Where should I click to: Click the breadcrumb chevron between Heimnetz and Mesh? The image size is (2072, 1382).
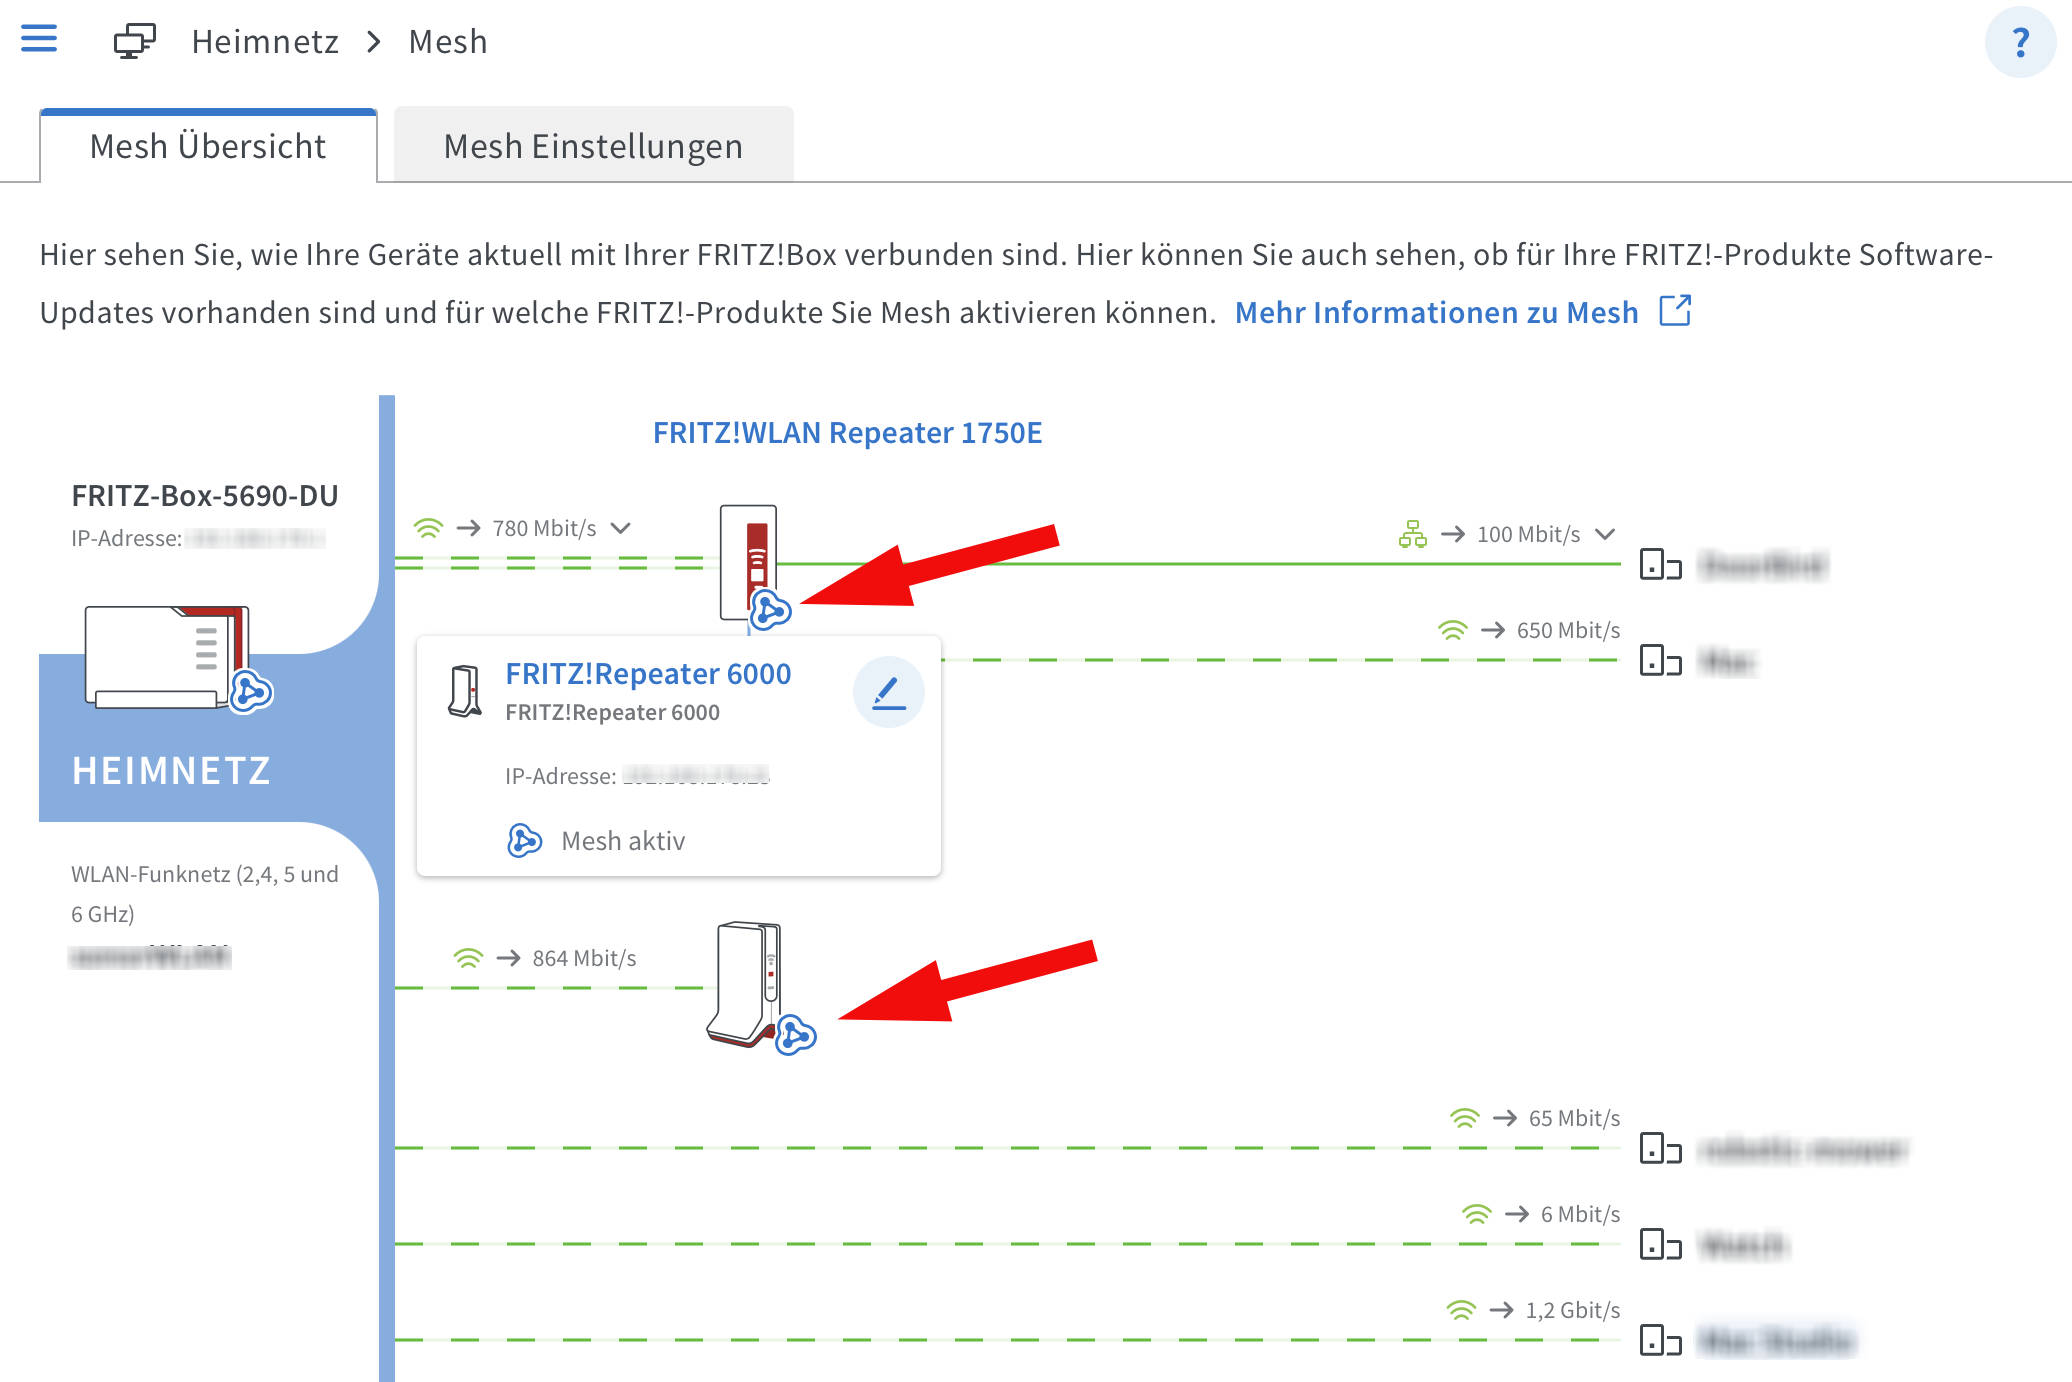[374, 42]
